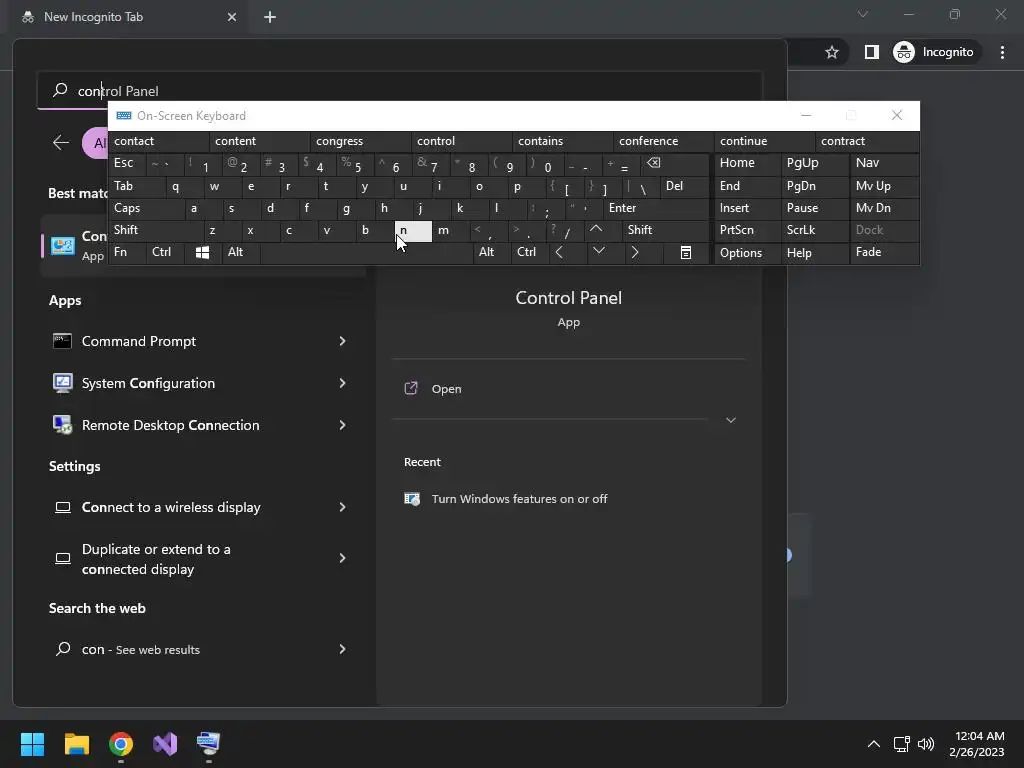The width and height of the screenshot is (1024, 768).
Task: Click the Open icon in details pane
Action: (411, 389)
